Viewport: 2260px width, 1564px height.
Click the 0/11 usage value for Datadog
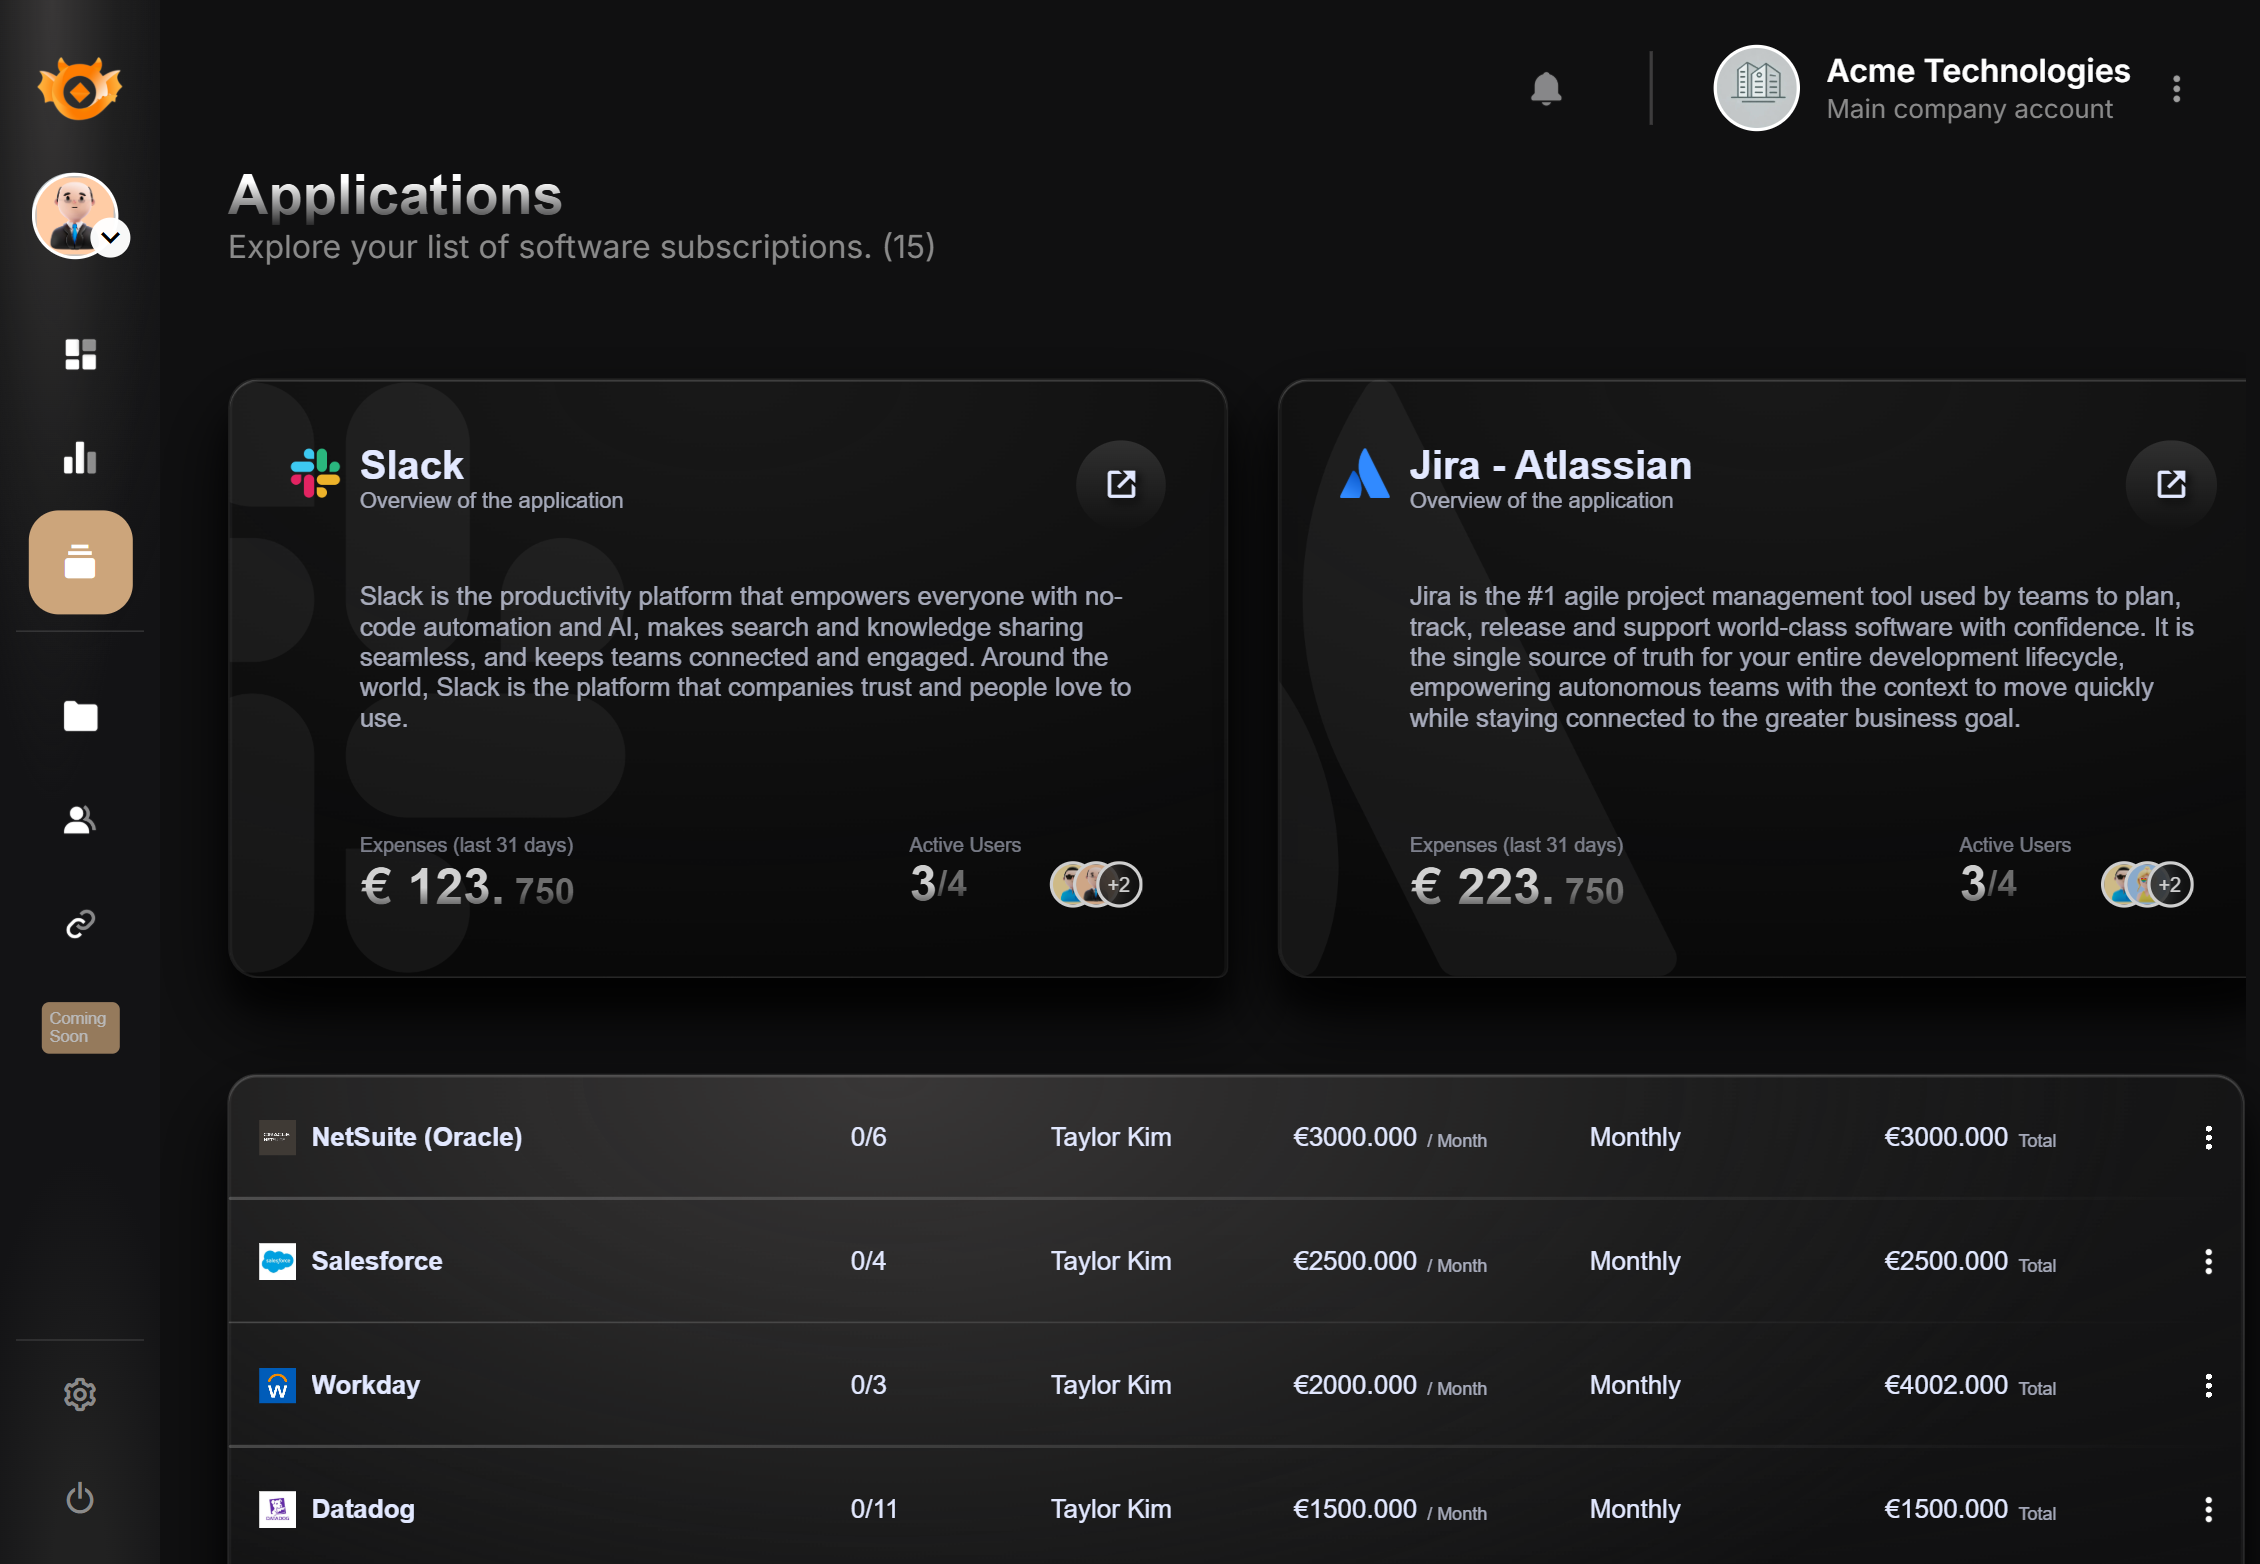point(874,1509)
